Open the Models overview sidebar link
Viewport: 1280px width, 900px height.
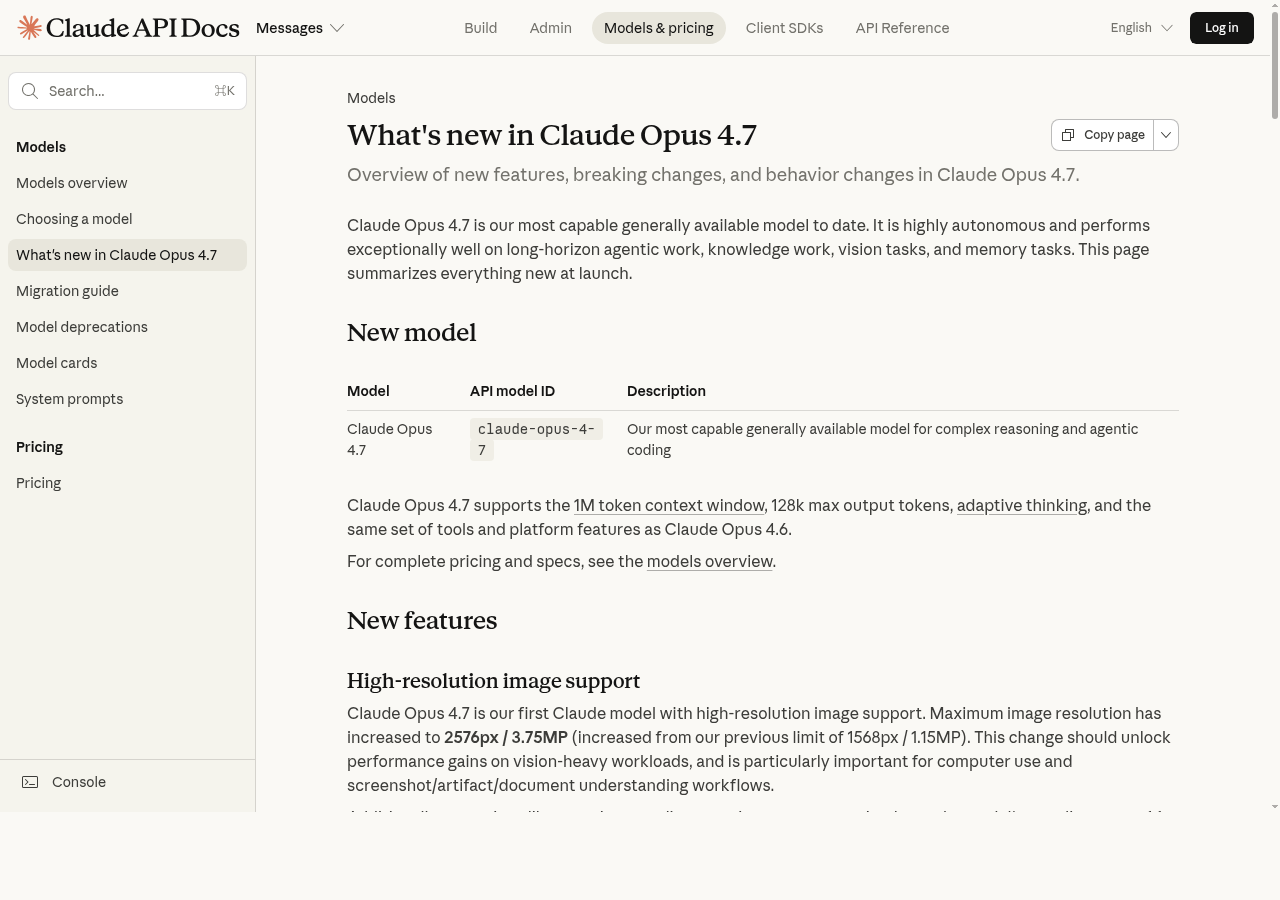pyautogui.click(x=71, y=182)
